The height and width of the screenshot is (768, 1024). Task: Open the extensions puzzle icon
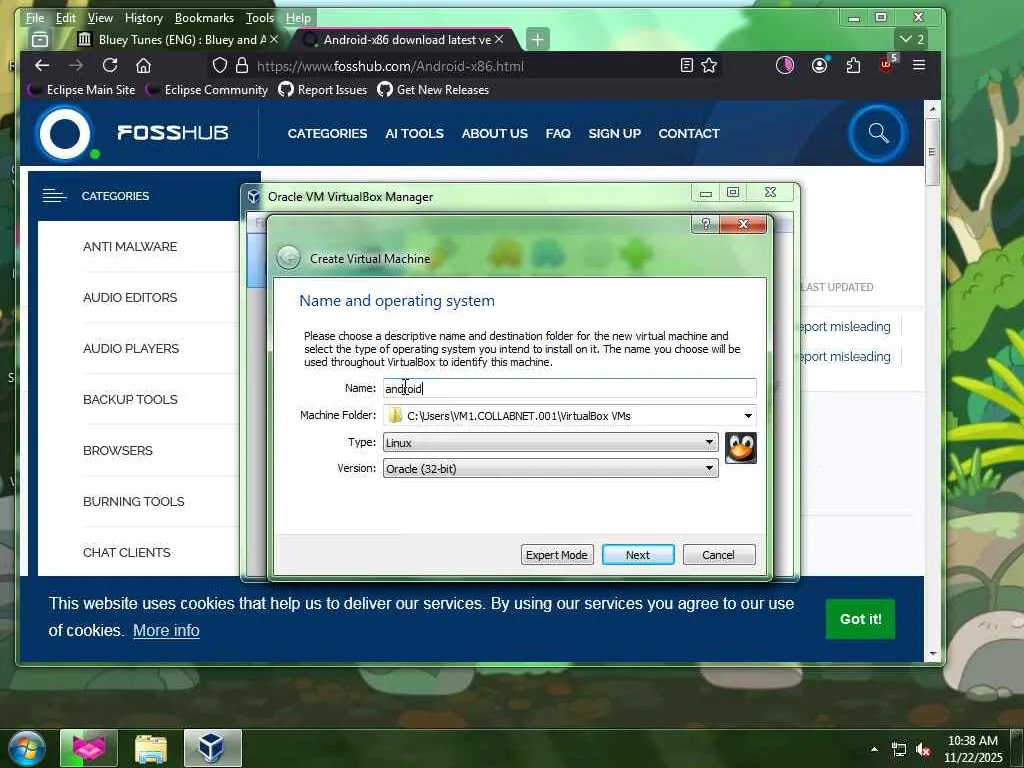point(853,65)
